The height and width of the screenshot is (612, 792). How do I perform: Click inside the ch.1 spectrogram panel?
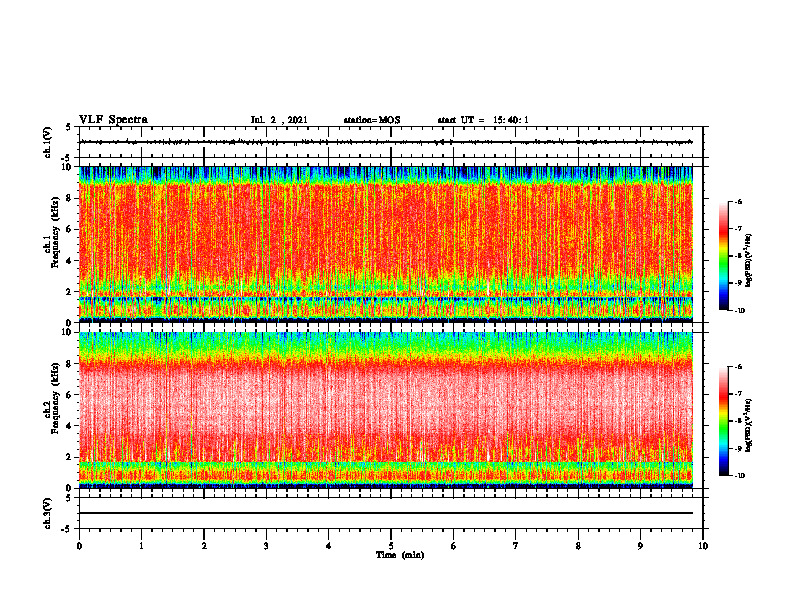(x=386, y=244)
